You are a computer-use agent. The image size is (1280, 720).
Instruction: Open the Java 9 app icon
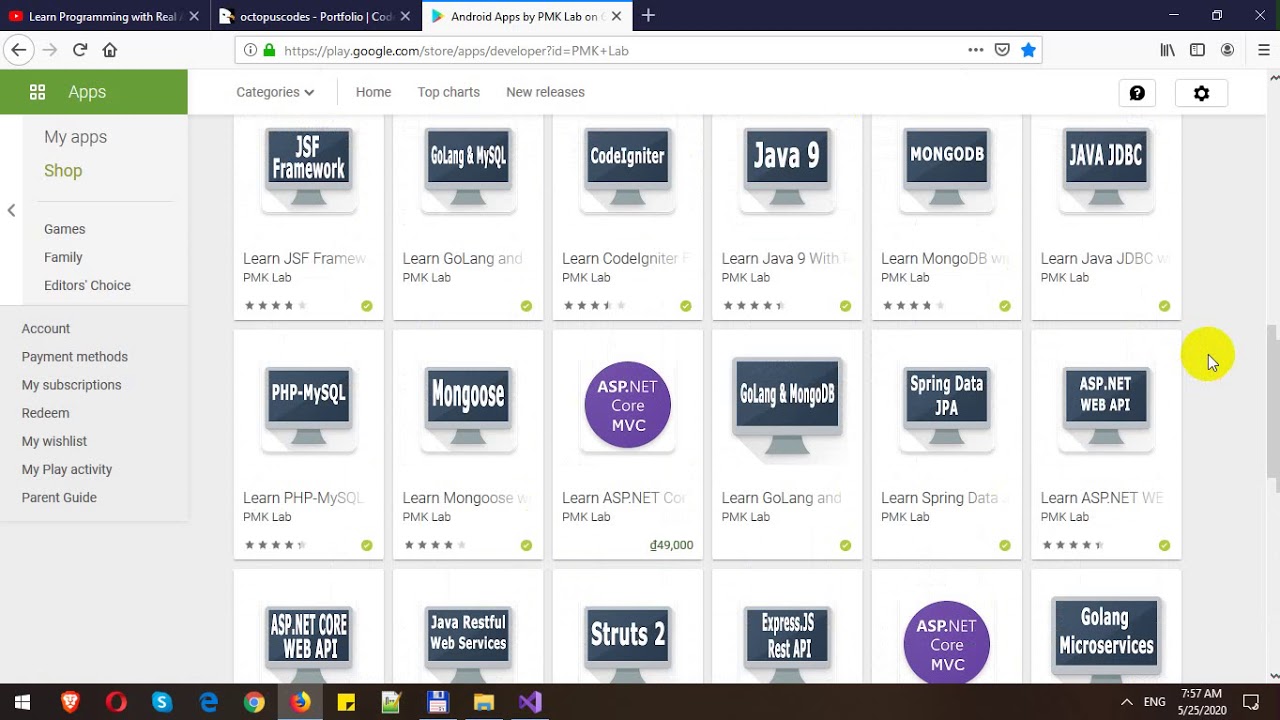[787, 170]
